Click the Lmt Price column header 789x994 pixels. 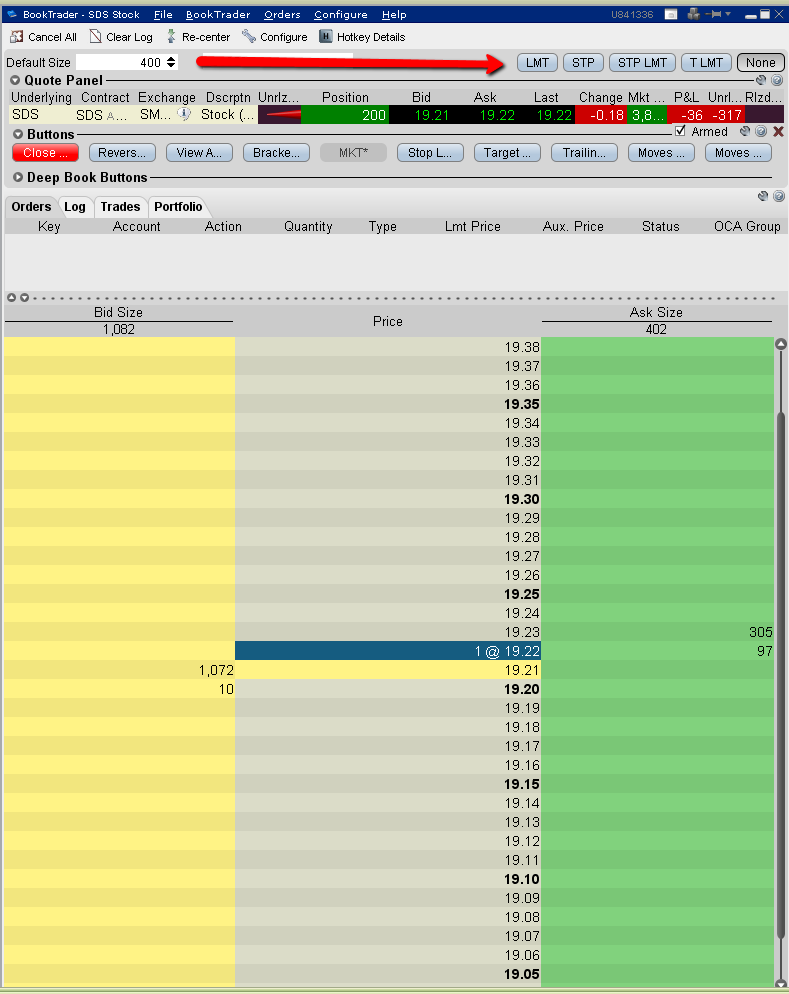point(473,226)
